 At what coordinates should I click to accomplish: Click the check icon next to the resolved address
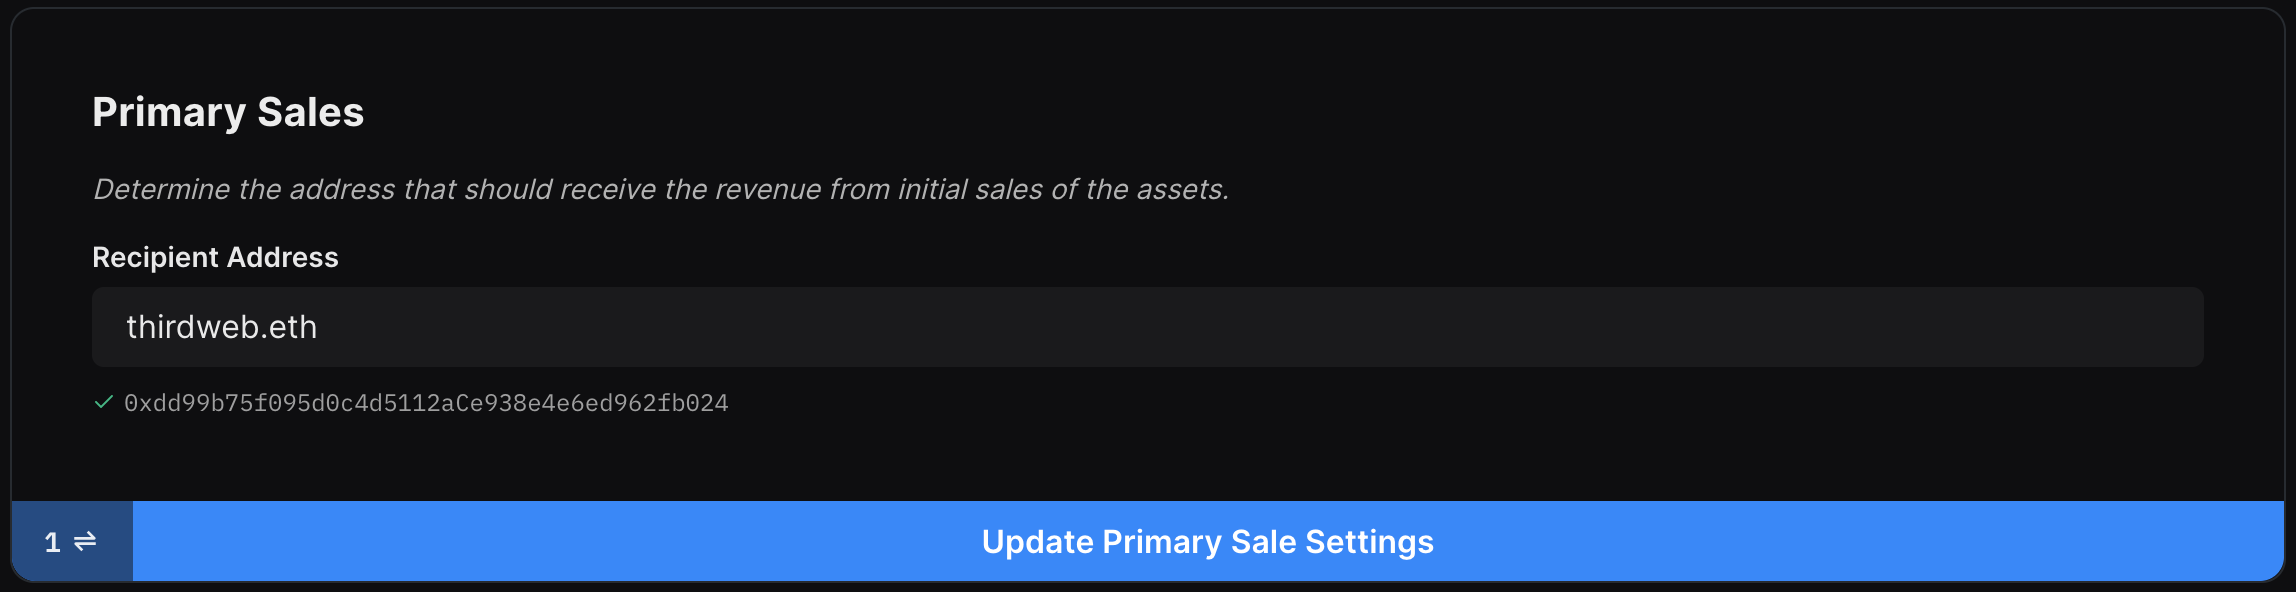pos(103,402)
